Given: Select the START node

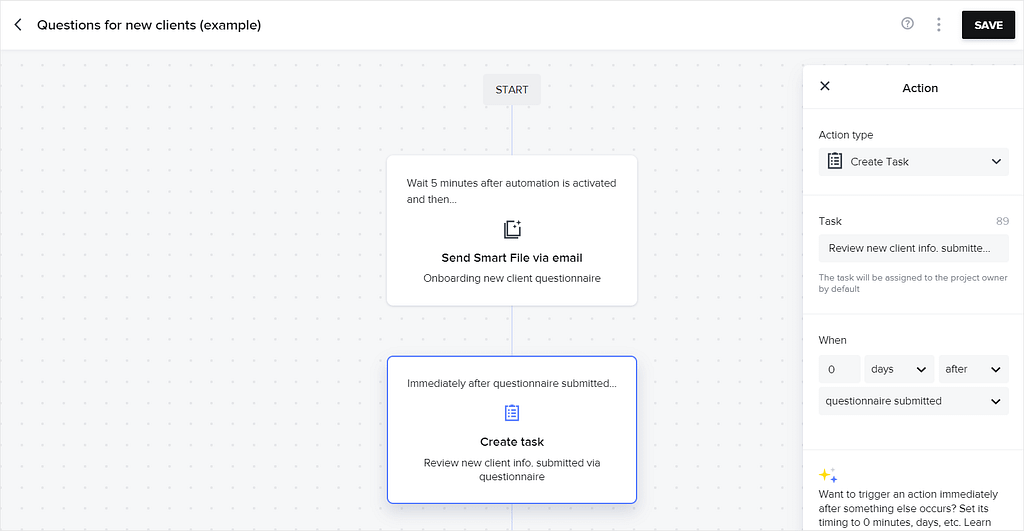Looking at the screenshot, I should coord(512,89).
